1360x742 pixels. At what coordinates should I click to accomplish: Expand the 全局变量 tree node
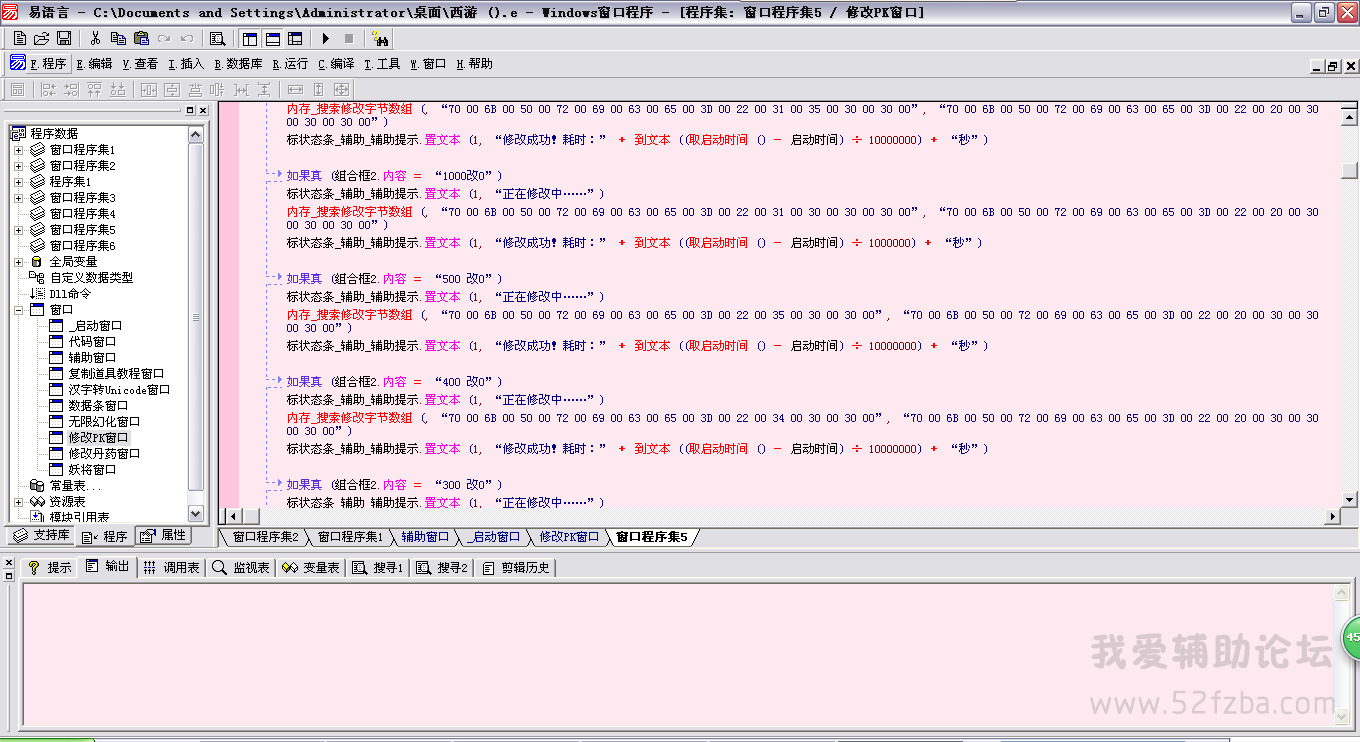(x=18, y=262)
